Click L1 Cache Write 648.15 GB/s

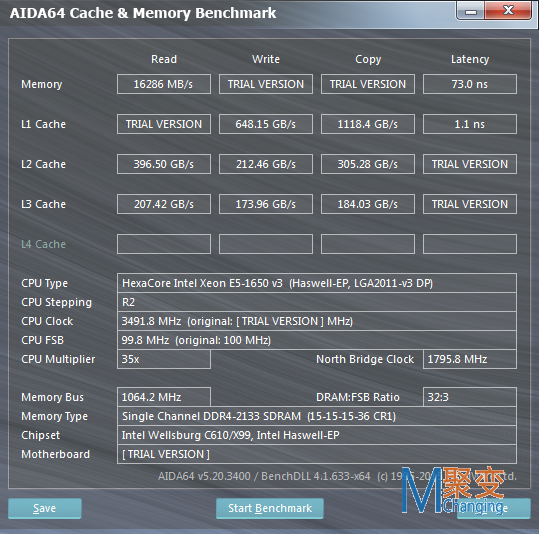(x=266, y=124)
